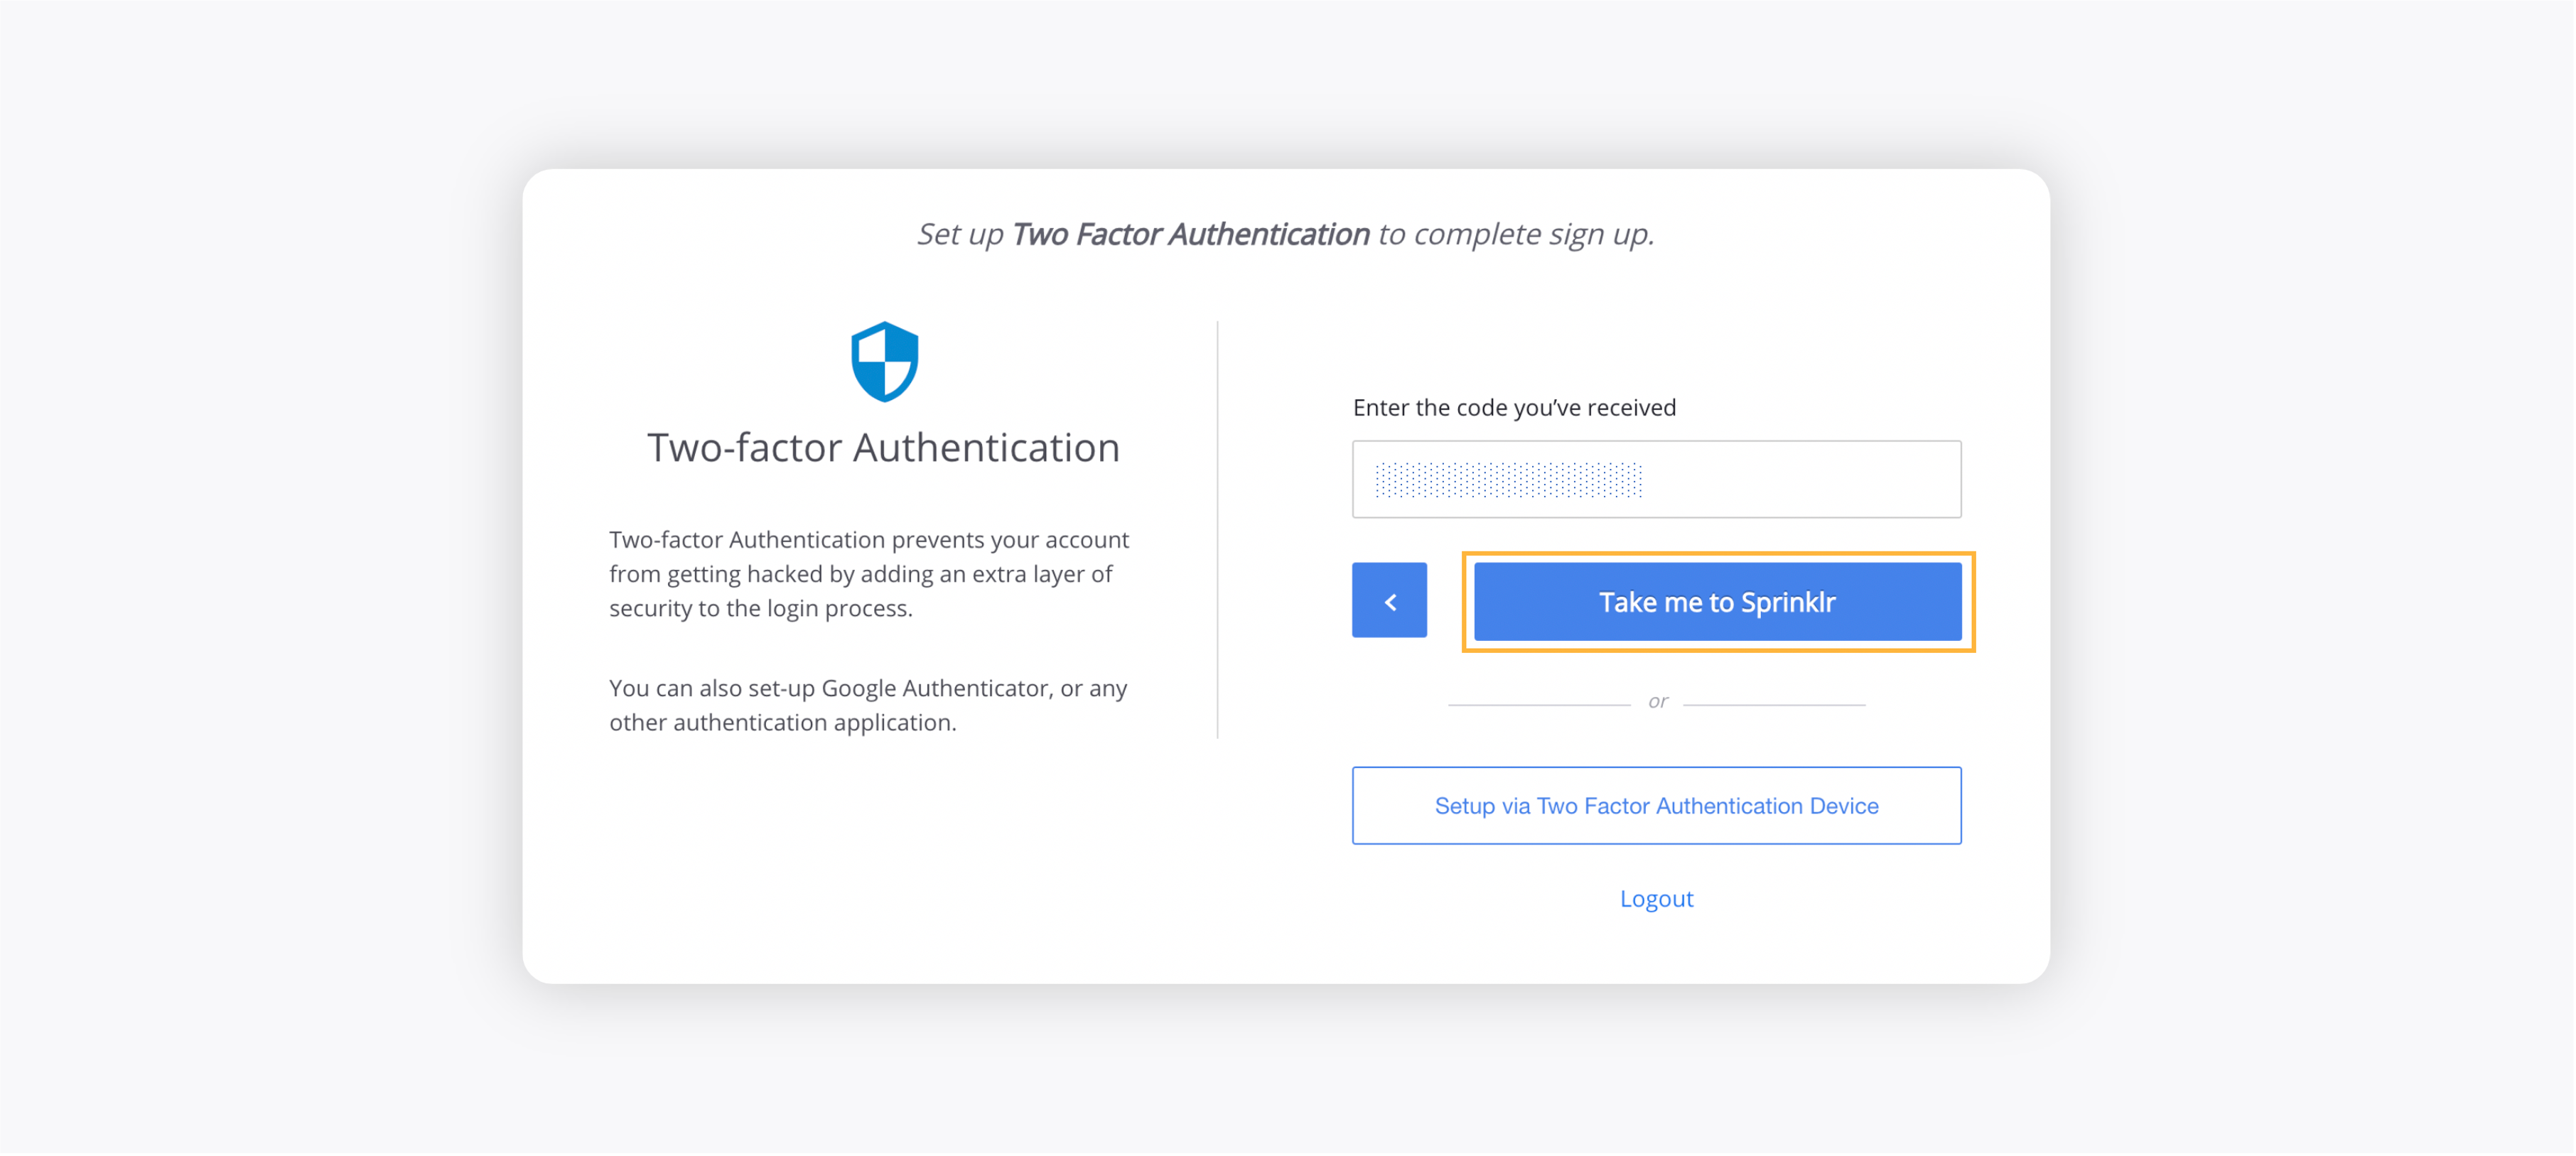Click the yellow highlight border around Sprinklr button
This screenshot has height=1156, width=2576.
pyautogui.click(x=1718, y=553)
